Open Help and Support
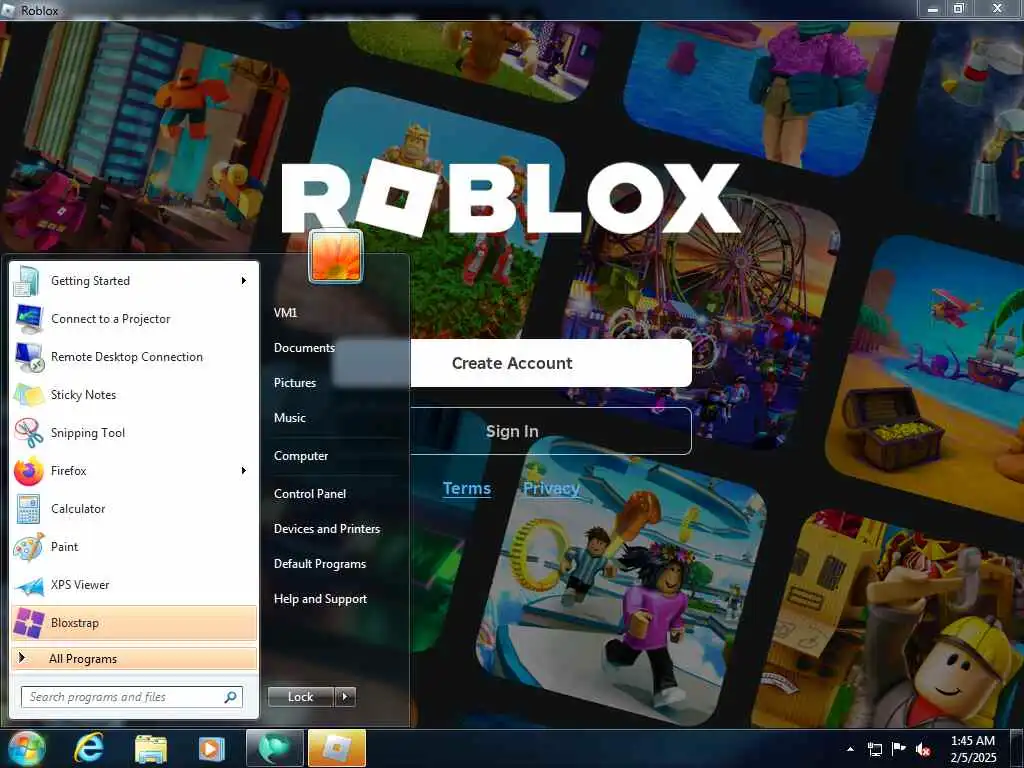Viewport: 1024px width, 768px height. tap(320, 599)
